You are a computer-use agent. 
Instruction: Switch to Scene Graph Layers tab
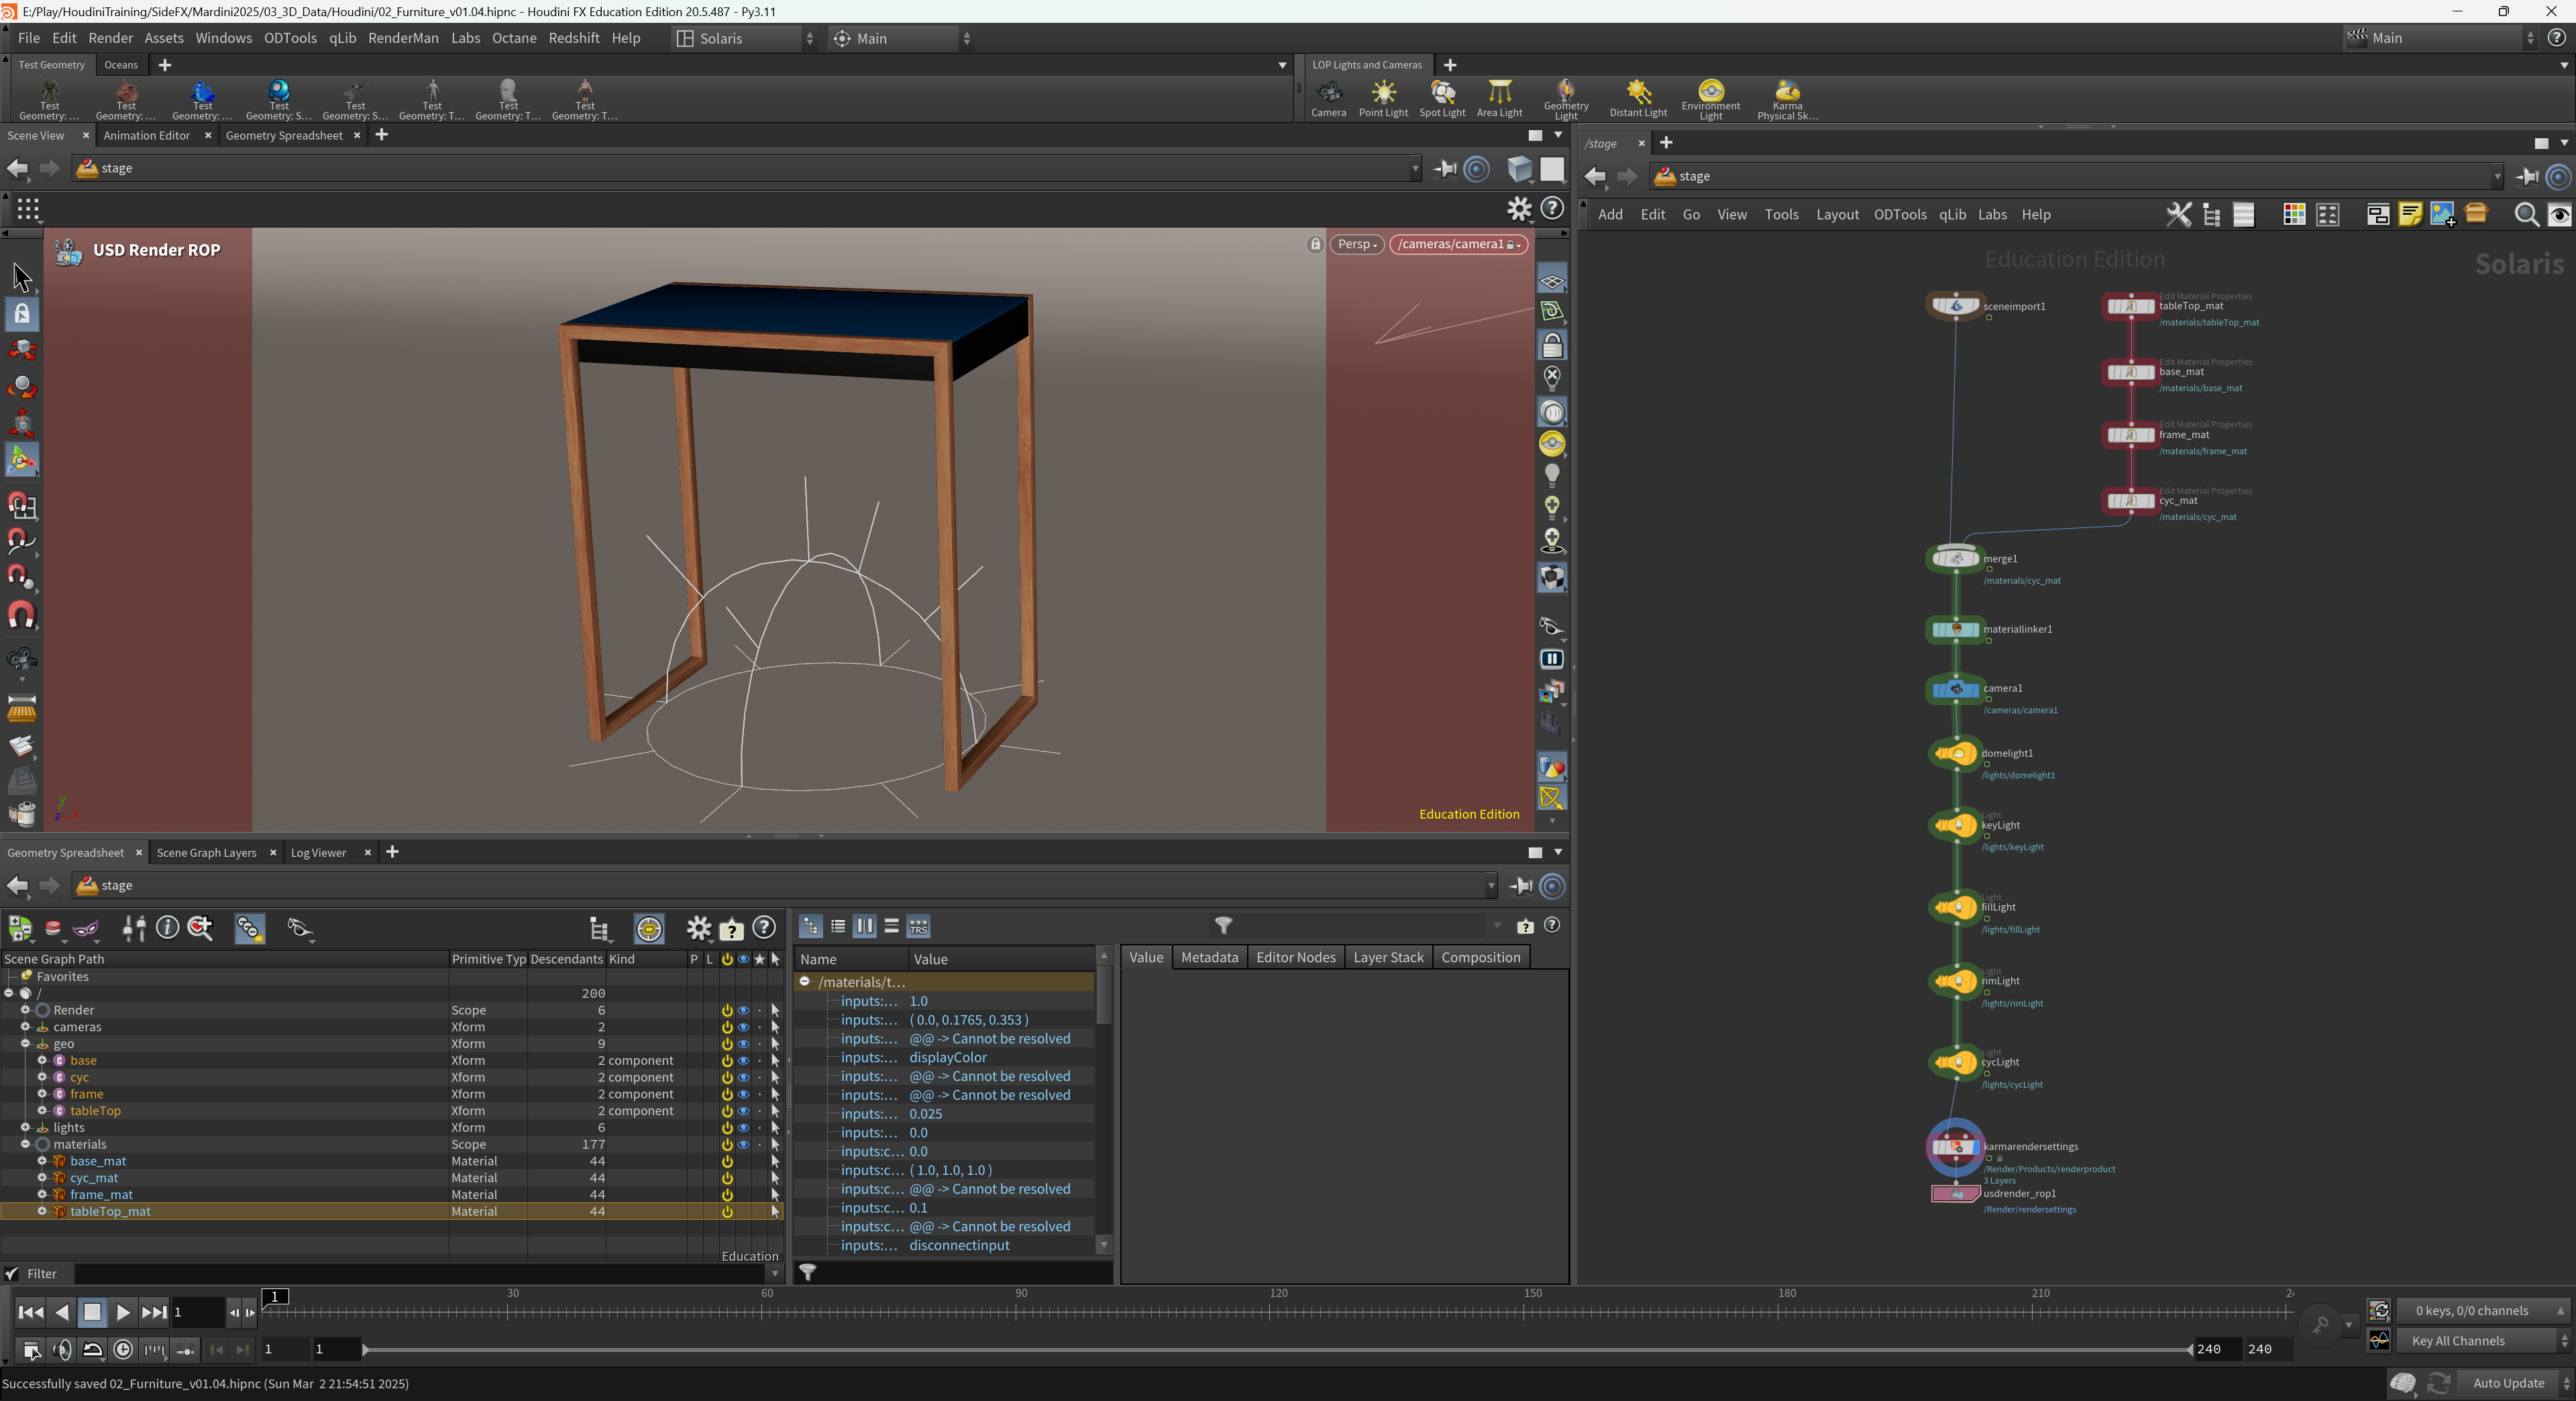206,853
